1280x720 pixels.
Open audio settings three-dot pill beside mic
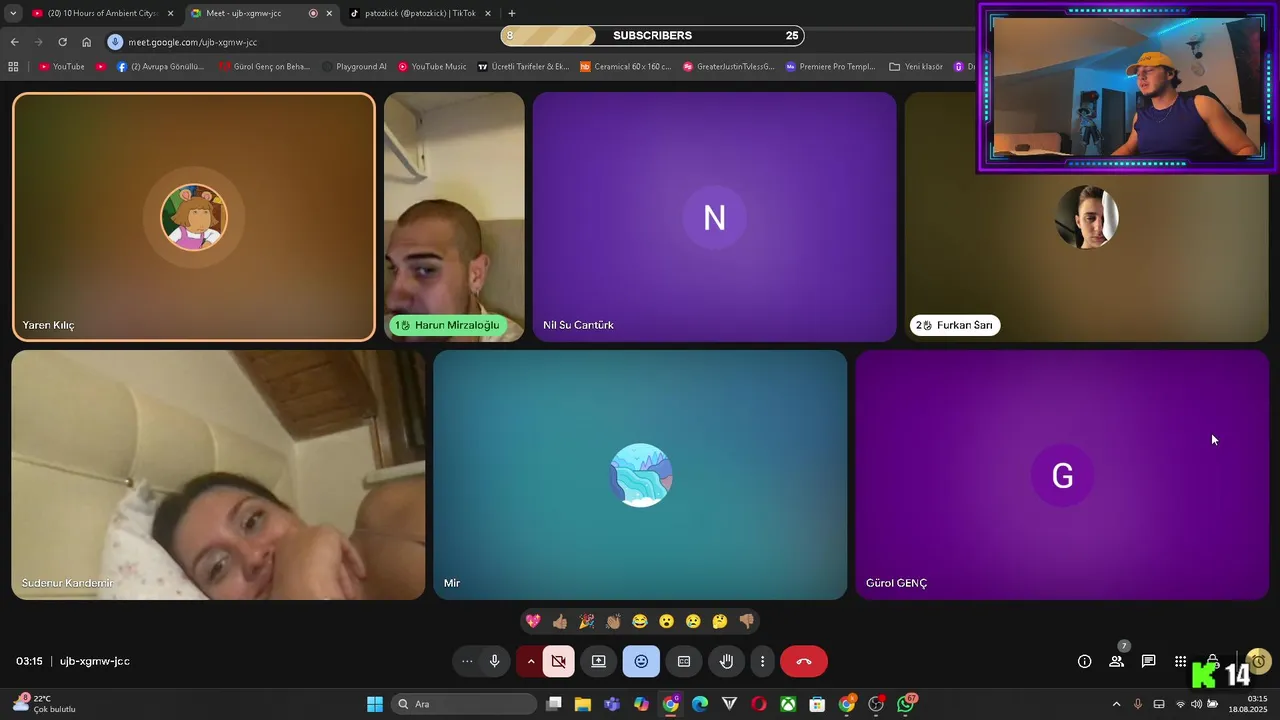click(x=466, y=661)
